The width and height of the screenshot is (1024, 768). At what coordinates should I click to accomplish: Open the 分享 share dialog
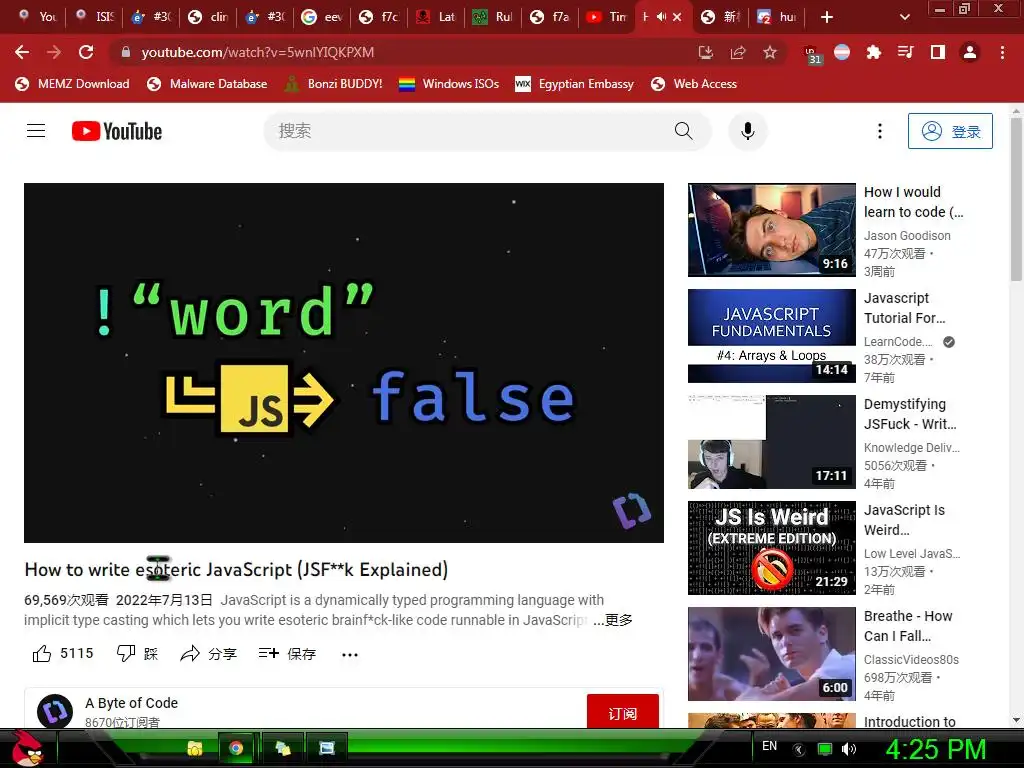pos(208,654)
